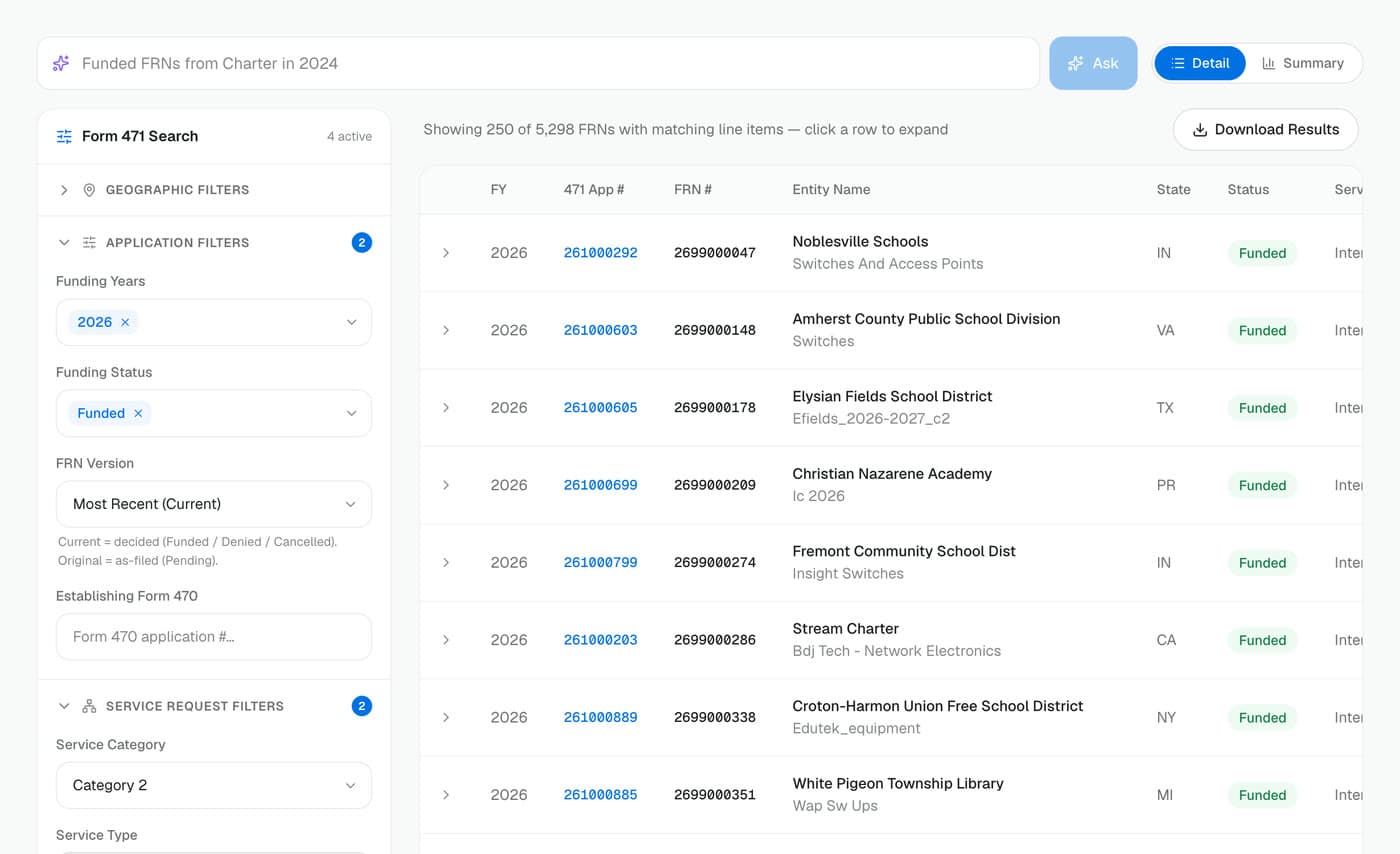Viewport: 1400px width, 854px height.
Task: Click the Download Results button
Action: pos(1266,129)
